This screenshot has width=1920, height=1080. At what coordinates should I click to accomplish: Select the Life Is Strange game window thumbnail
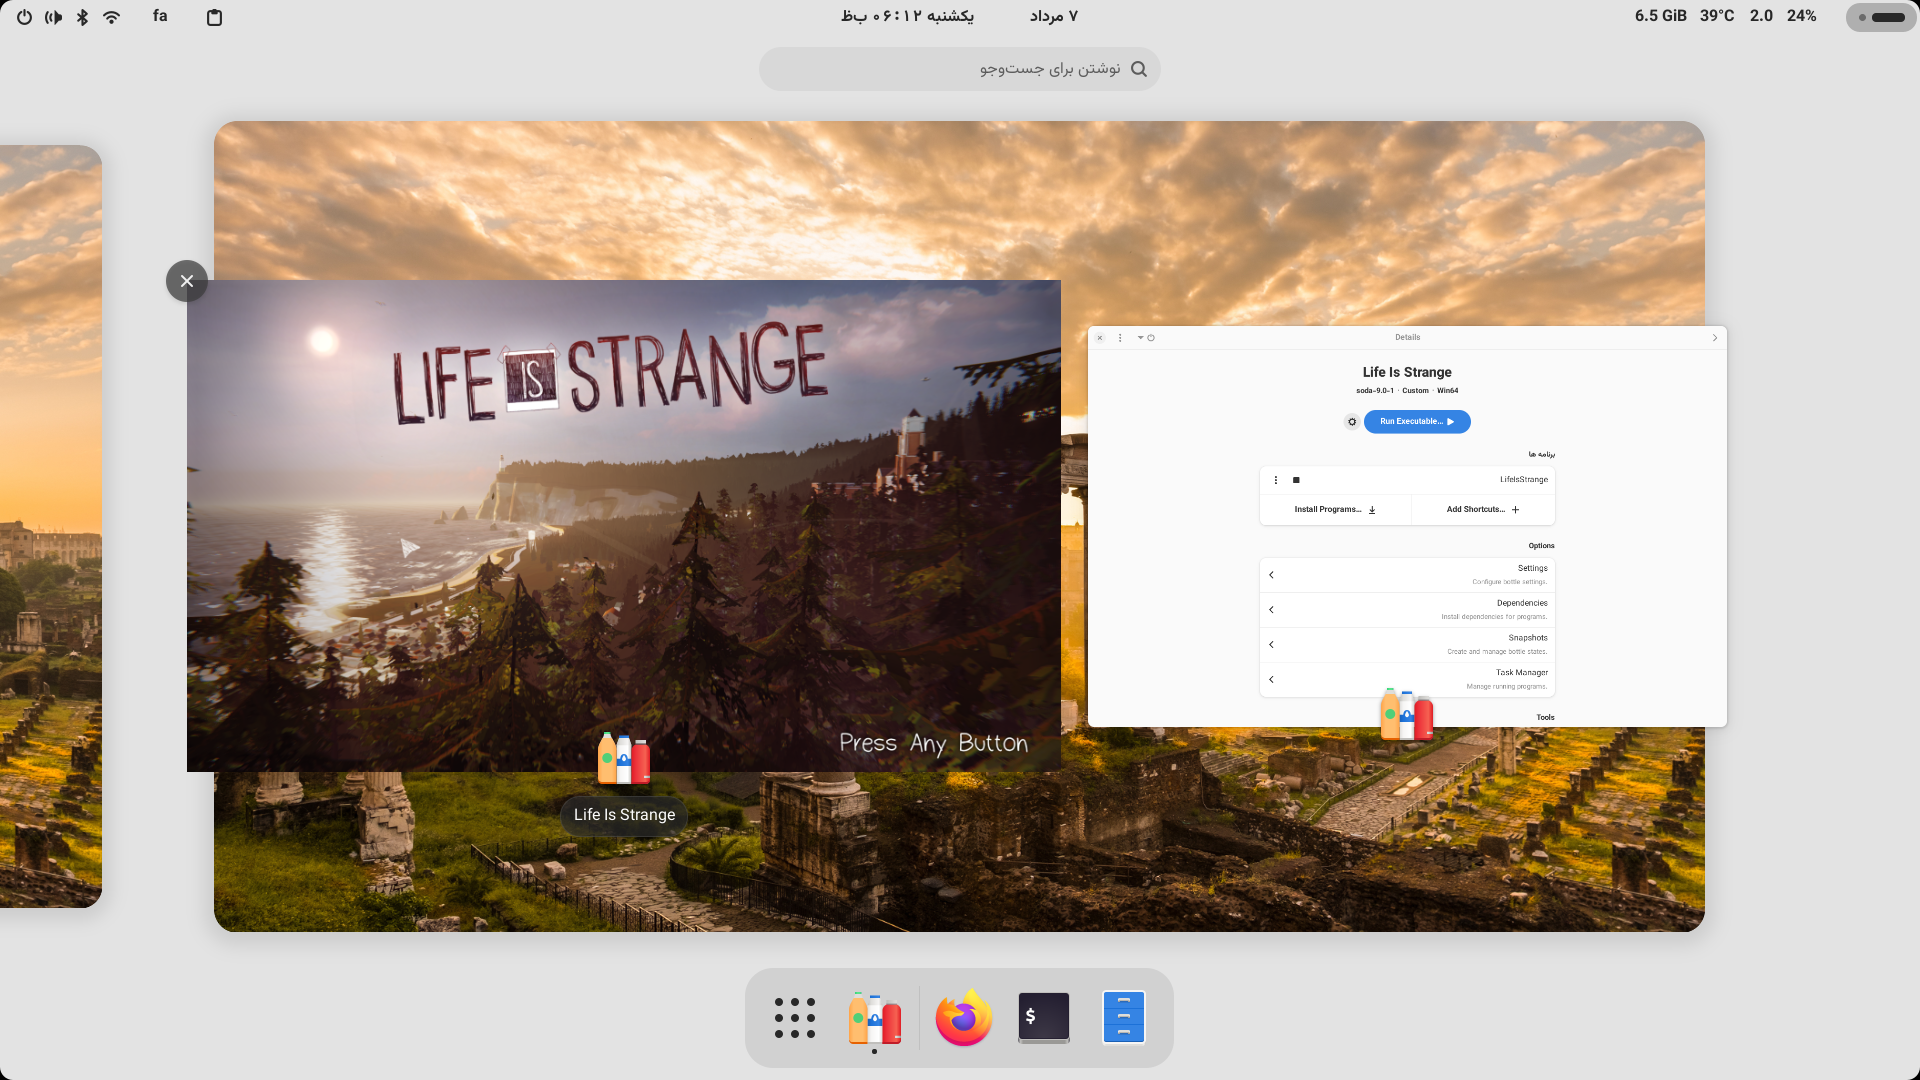tap(624, 525)
